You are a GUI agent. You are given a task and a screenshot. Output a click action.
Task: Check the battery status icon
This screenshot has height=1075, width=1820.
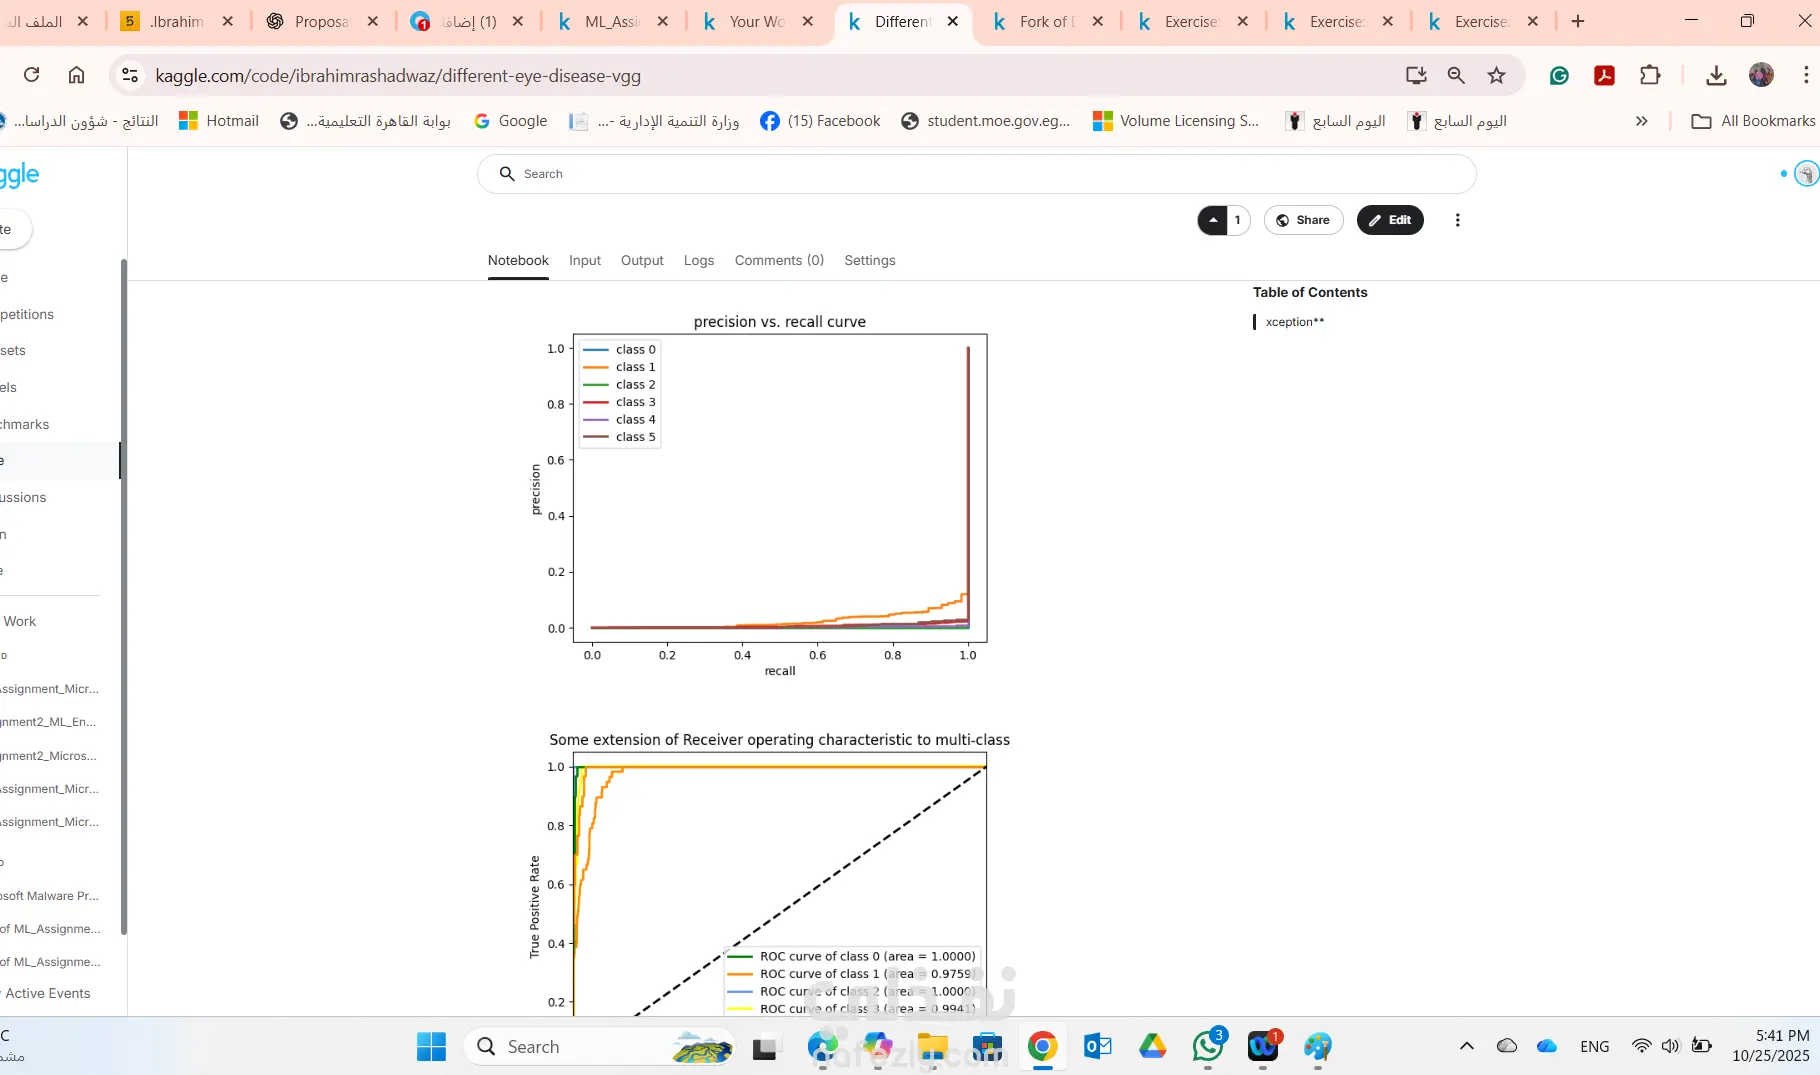tap(1701, 1046)
